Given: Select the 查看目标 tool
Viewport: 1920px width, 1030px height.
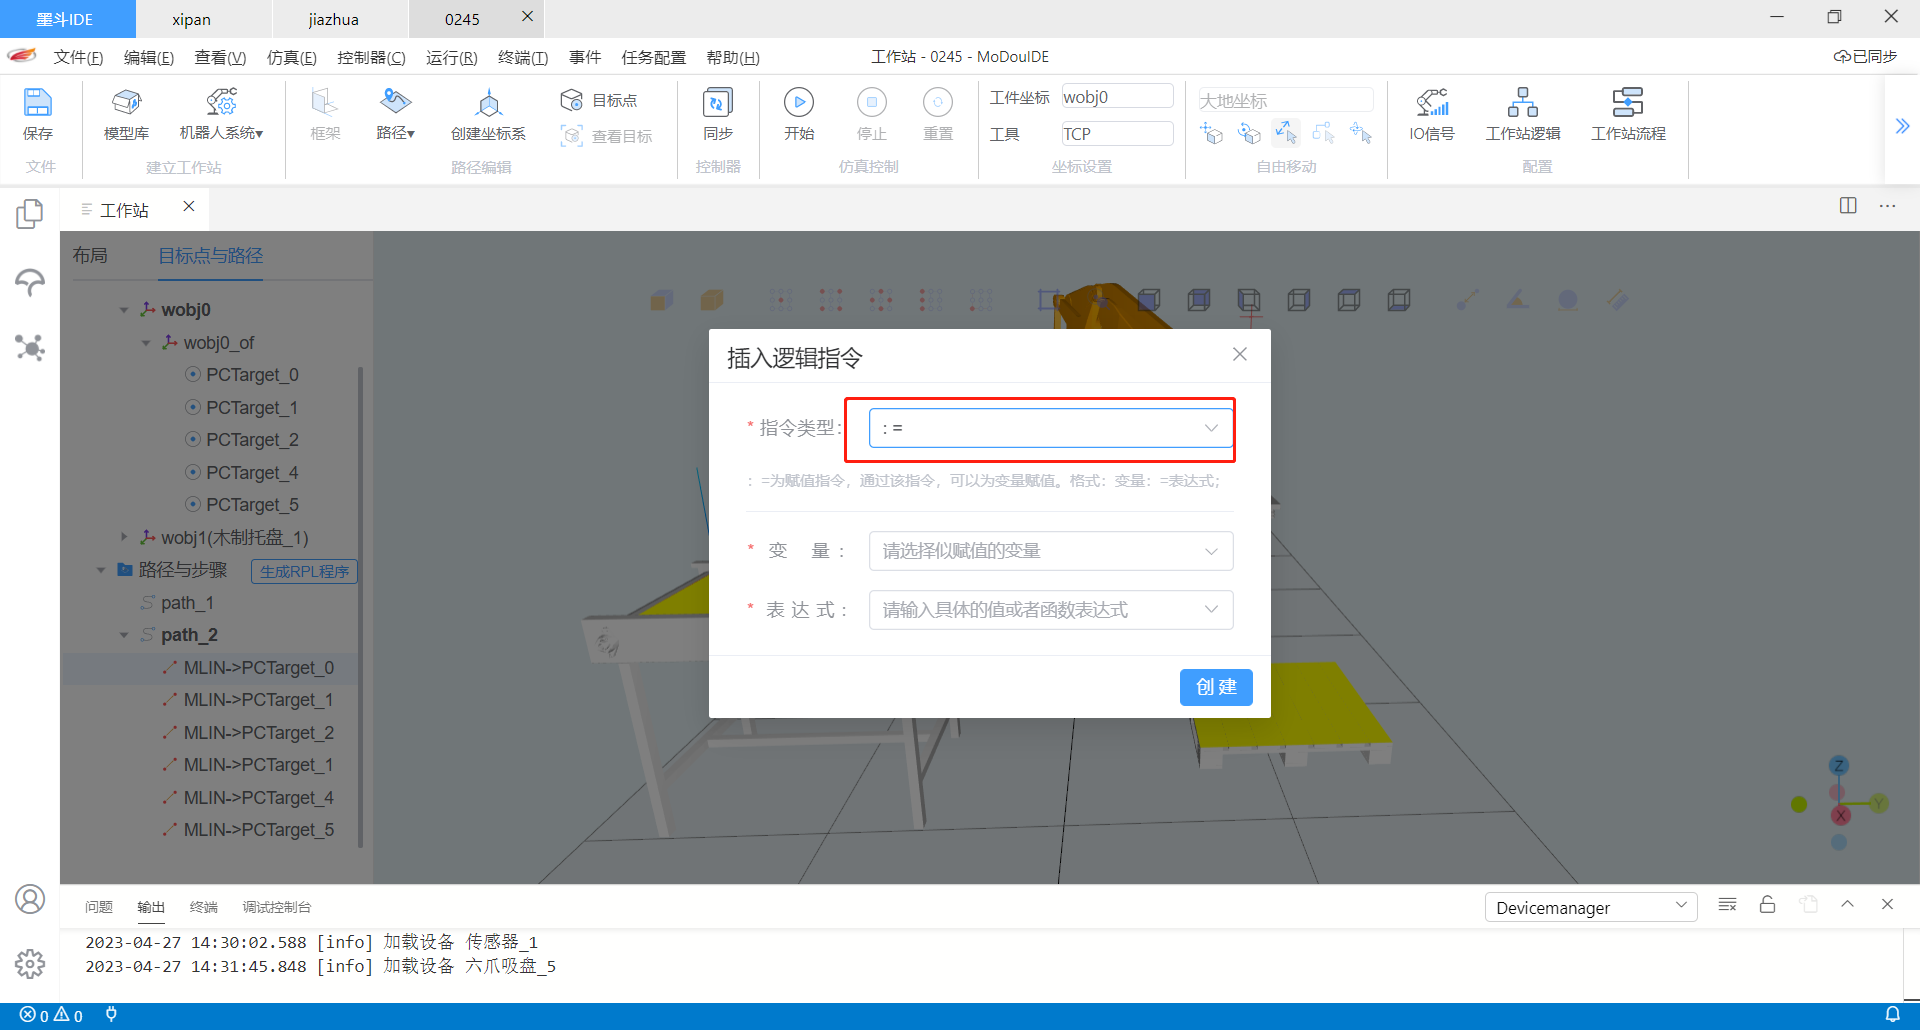Looking at the screenshot, I should (608, 136).
